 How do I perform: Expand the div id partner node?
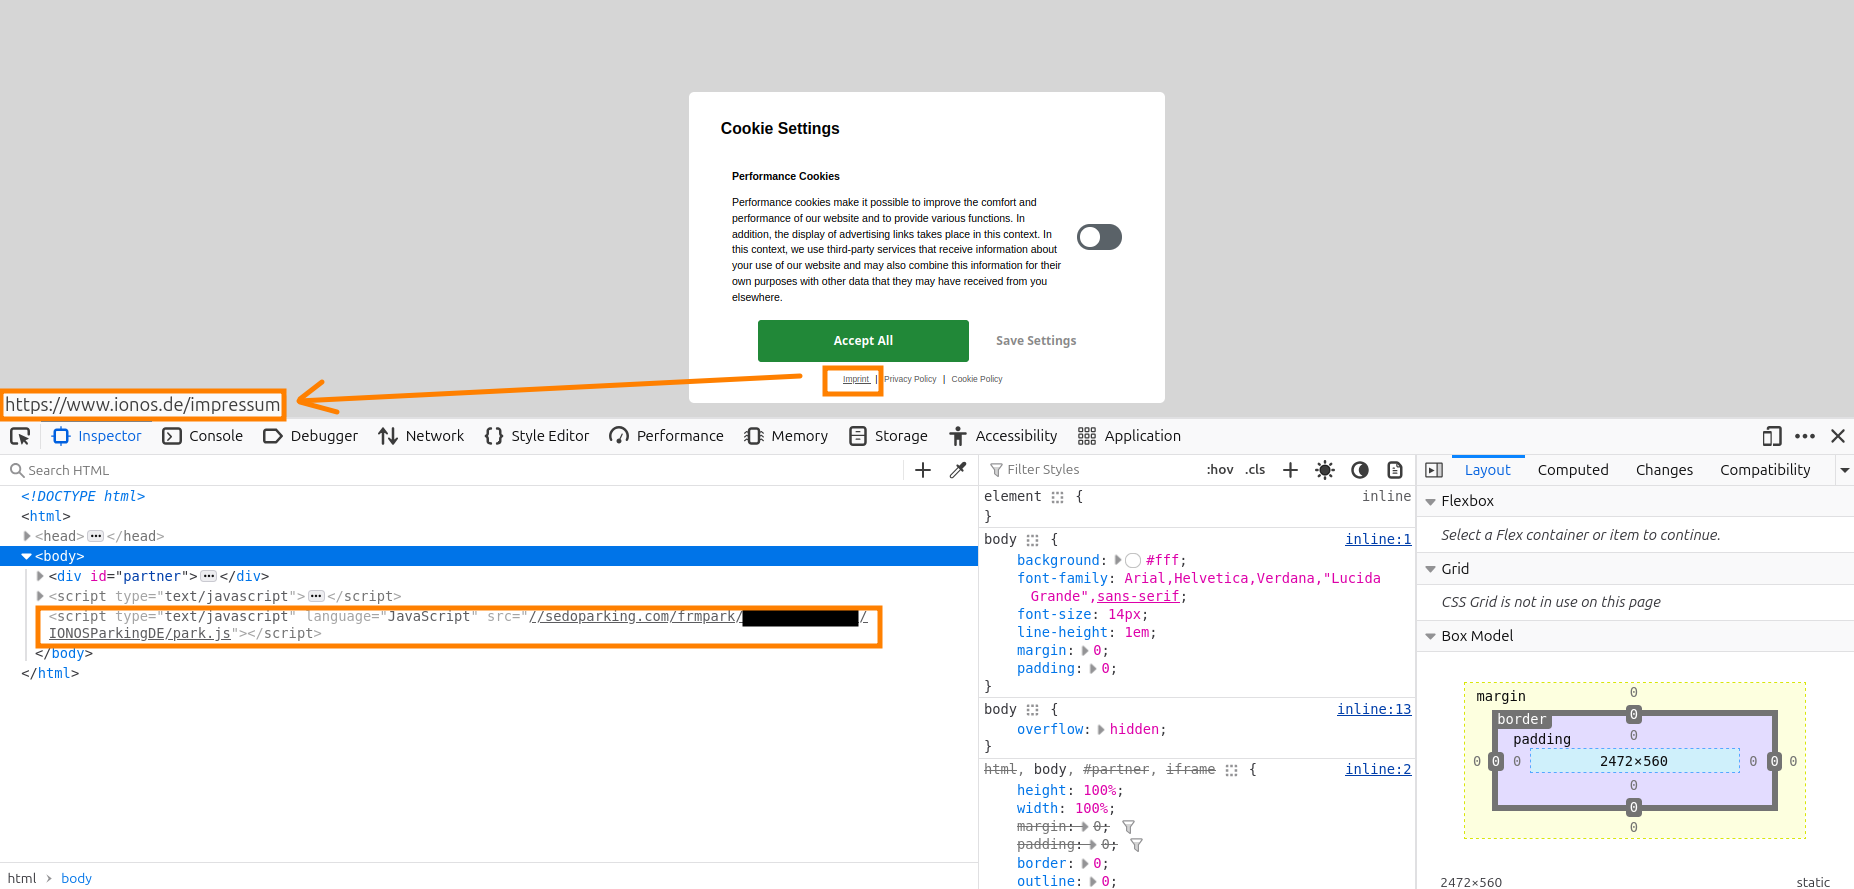[40, 576]
